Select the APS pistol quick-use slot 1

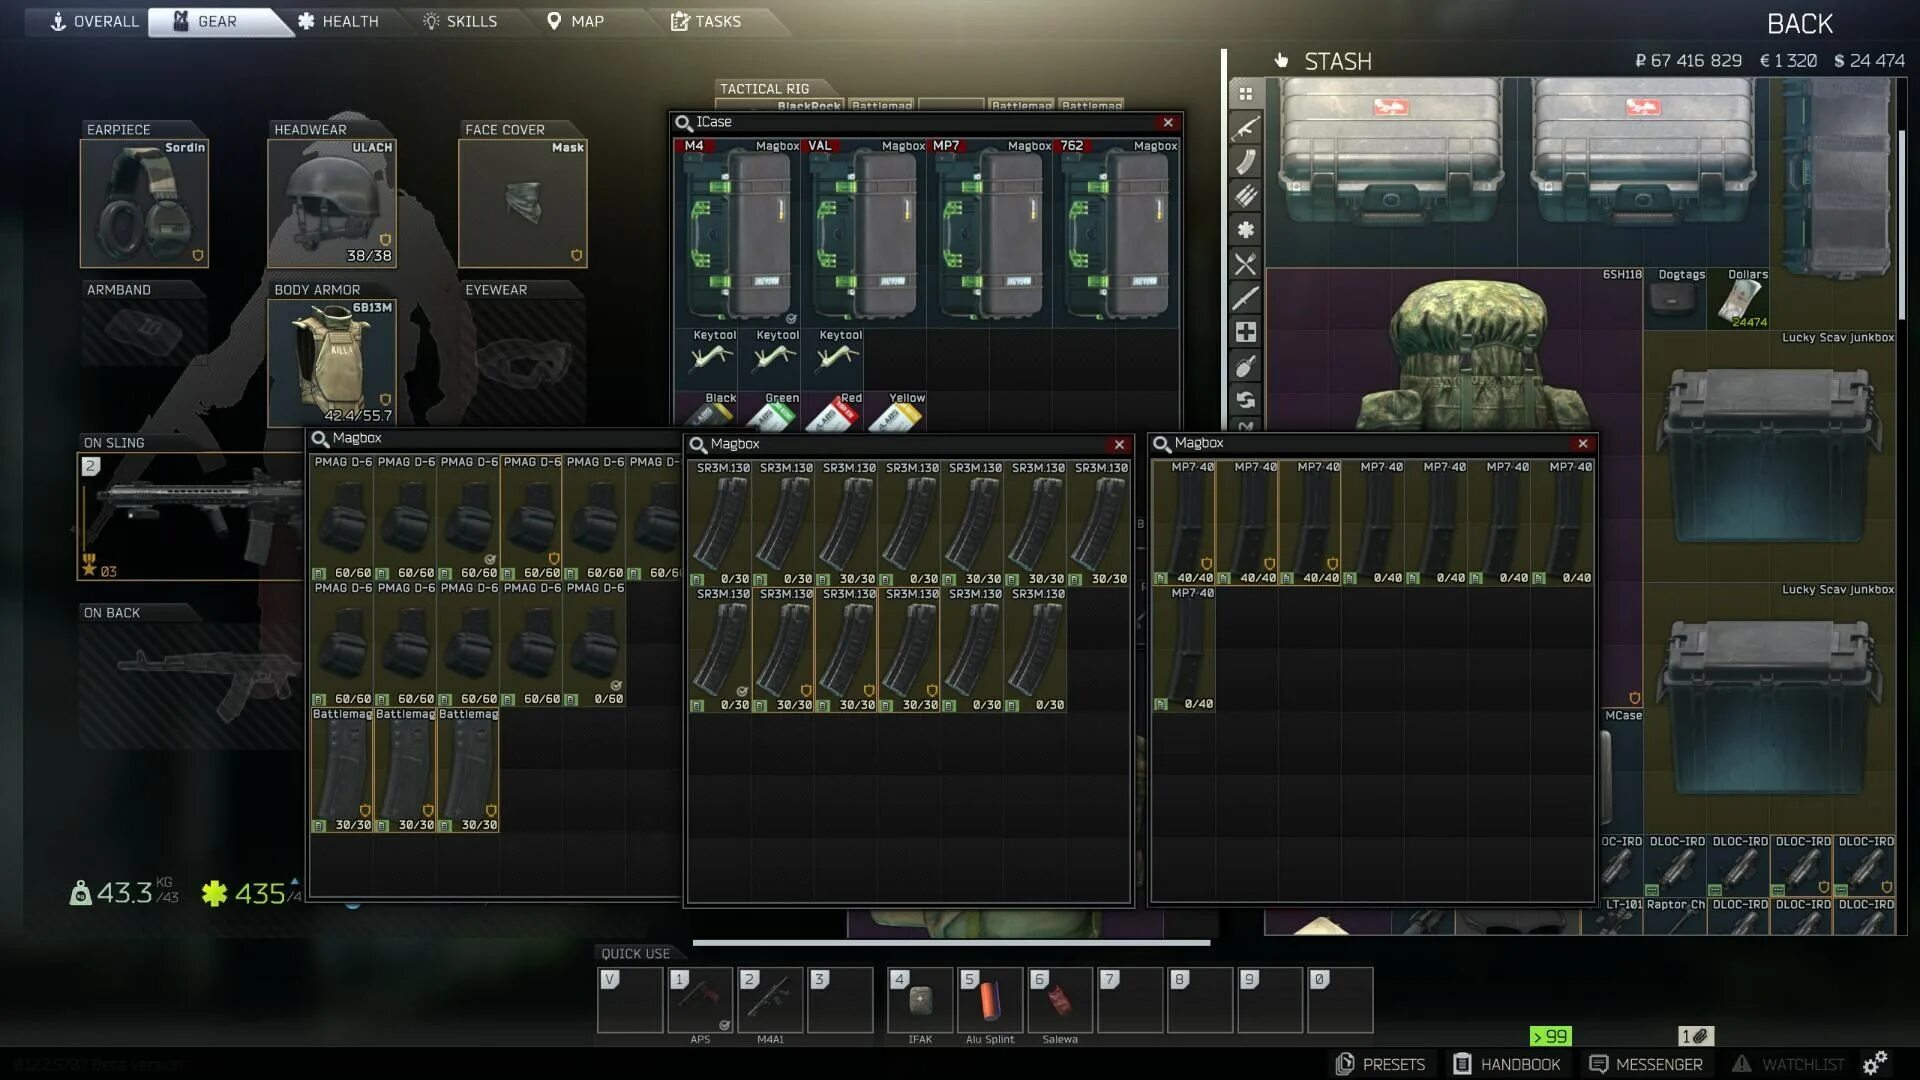[700, 1000]
